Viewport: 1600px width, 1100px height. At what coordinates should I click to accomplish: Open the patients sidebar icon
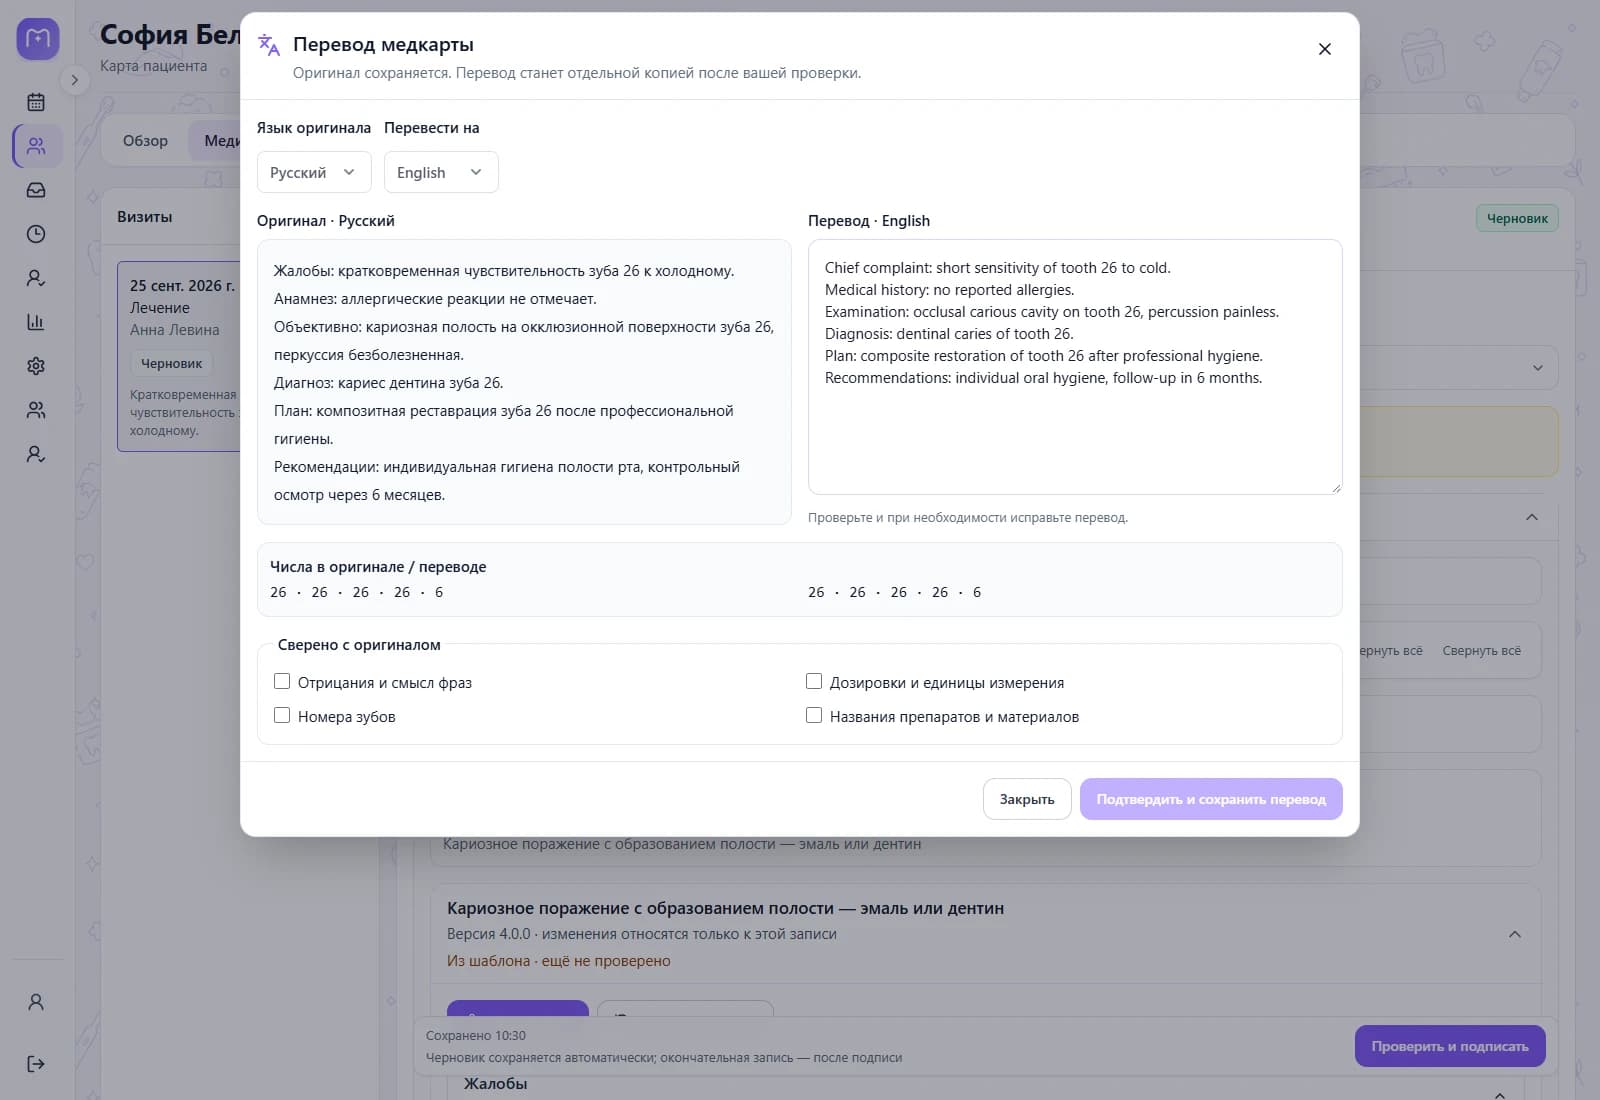36,146
